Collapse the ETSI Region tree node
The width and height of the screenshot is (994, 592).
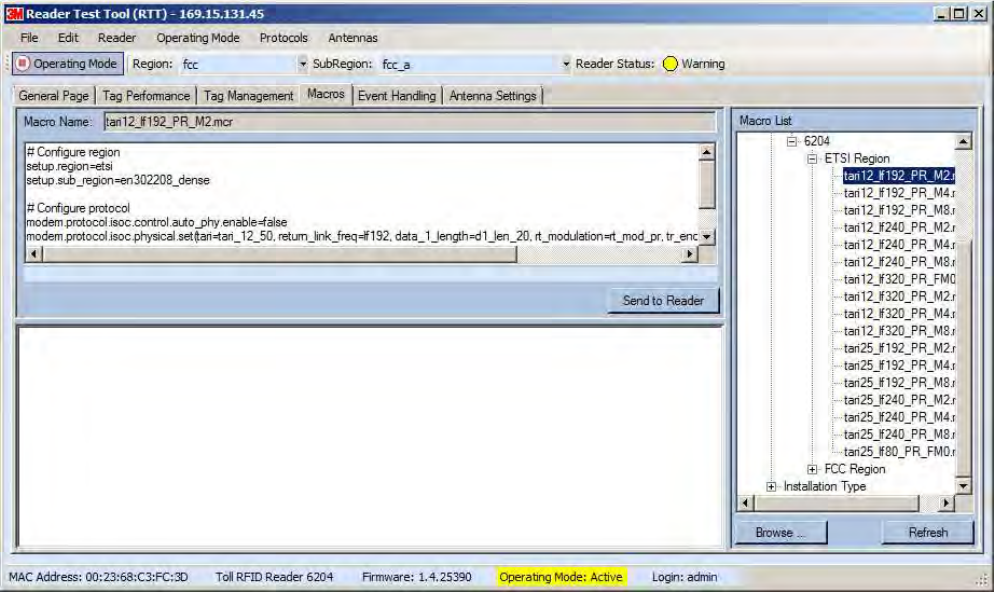click(x=812, y=158)
